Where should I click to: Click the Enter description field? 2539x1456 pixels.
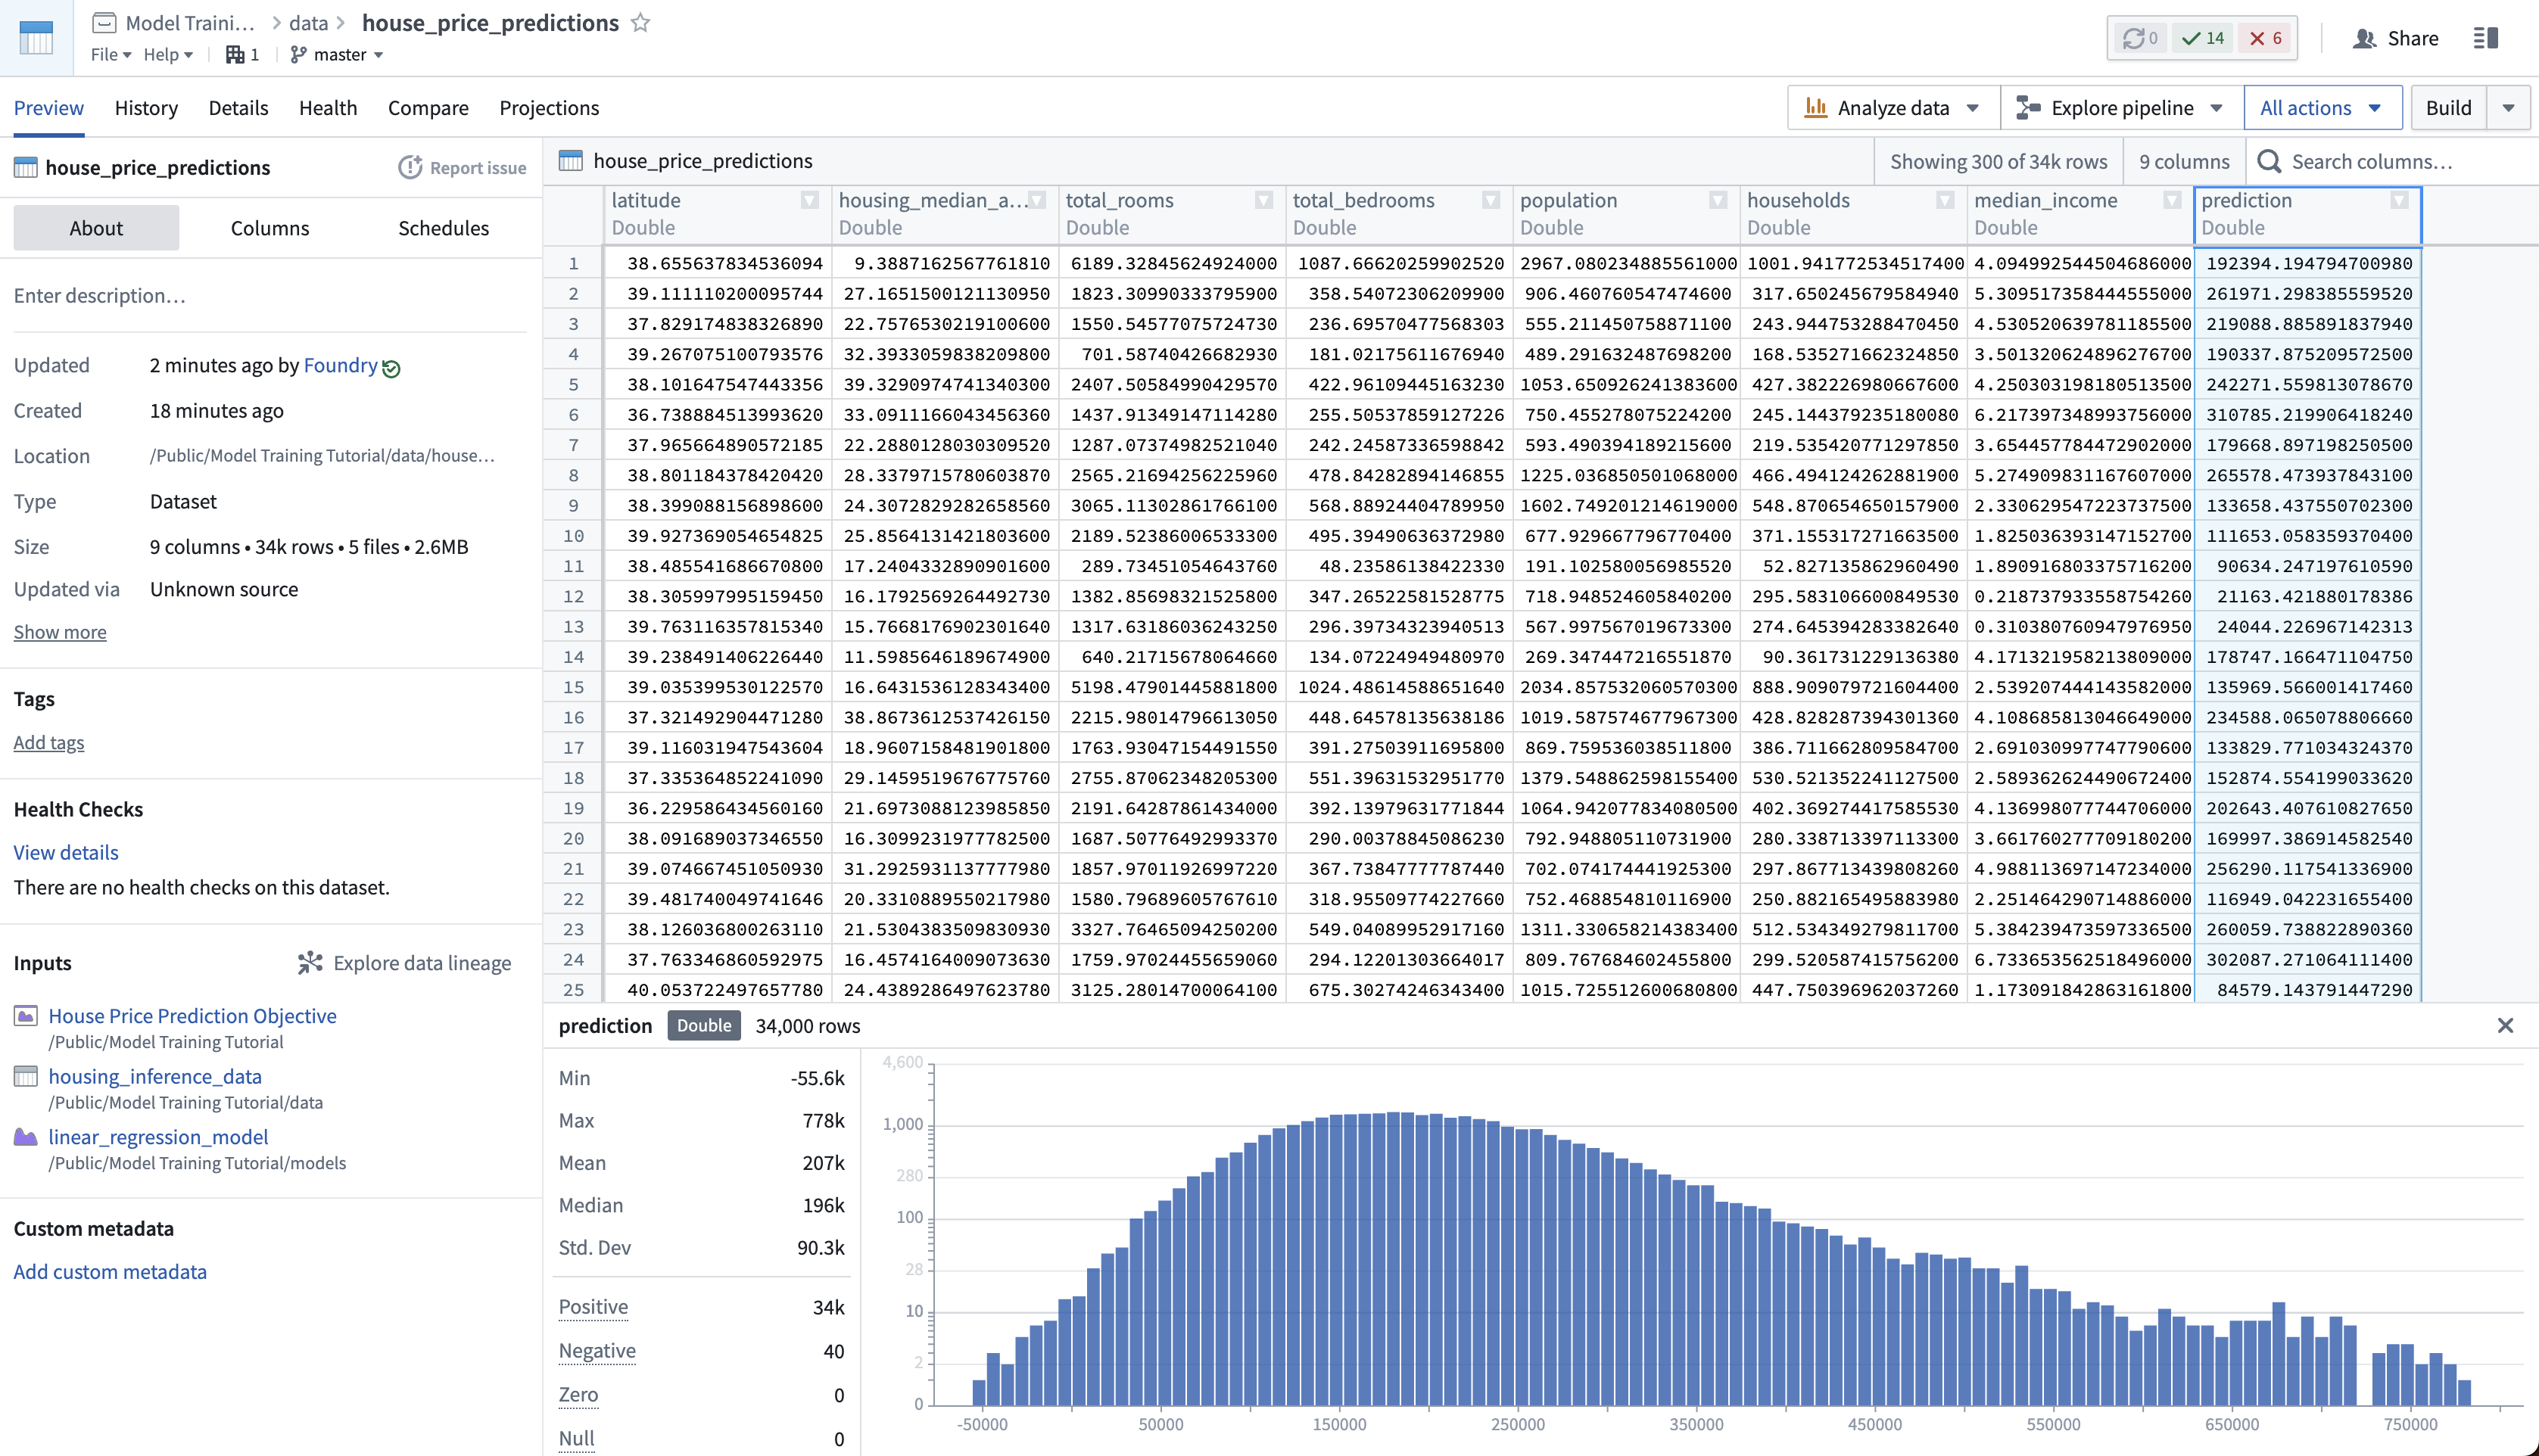[270, 295]
